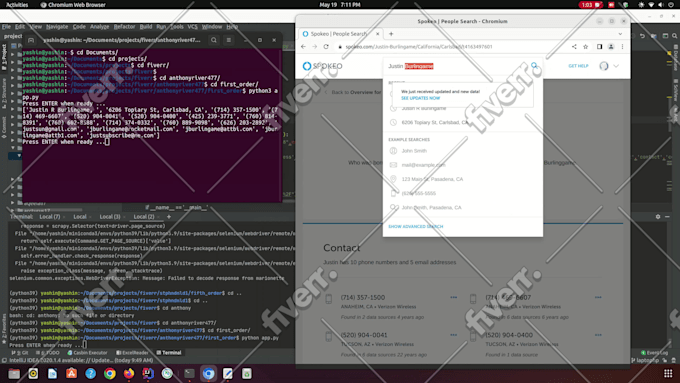The height and width of the screenshot is (383, 680).
Task: Open the Terminal tool window button
Action: point(169,353)
